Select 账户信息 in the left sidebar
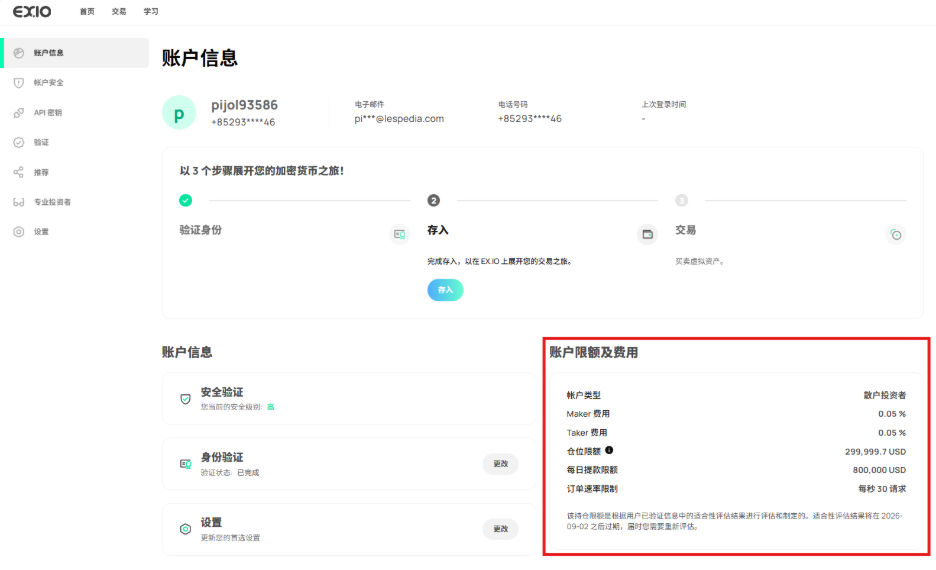This screenshot has width=936, height=570. tap(75, 53)
